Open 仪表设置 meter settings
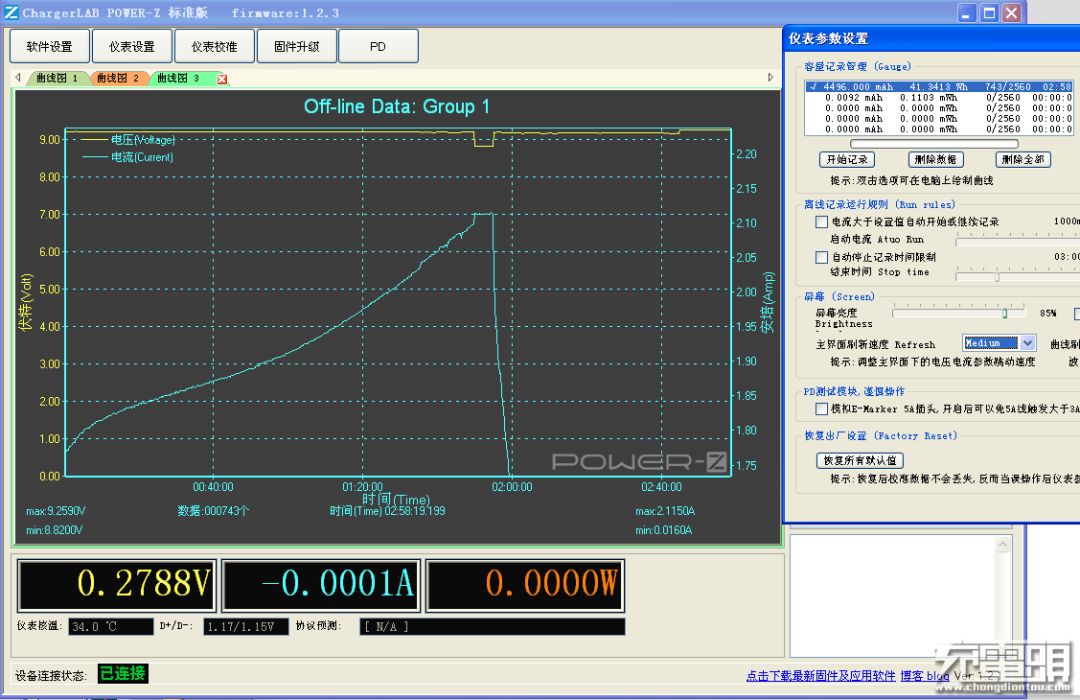Image resolution: width=1080 pixels, height=700 pixels. coord(132,46)
